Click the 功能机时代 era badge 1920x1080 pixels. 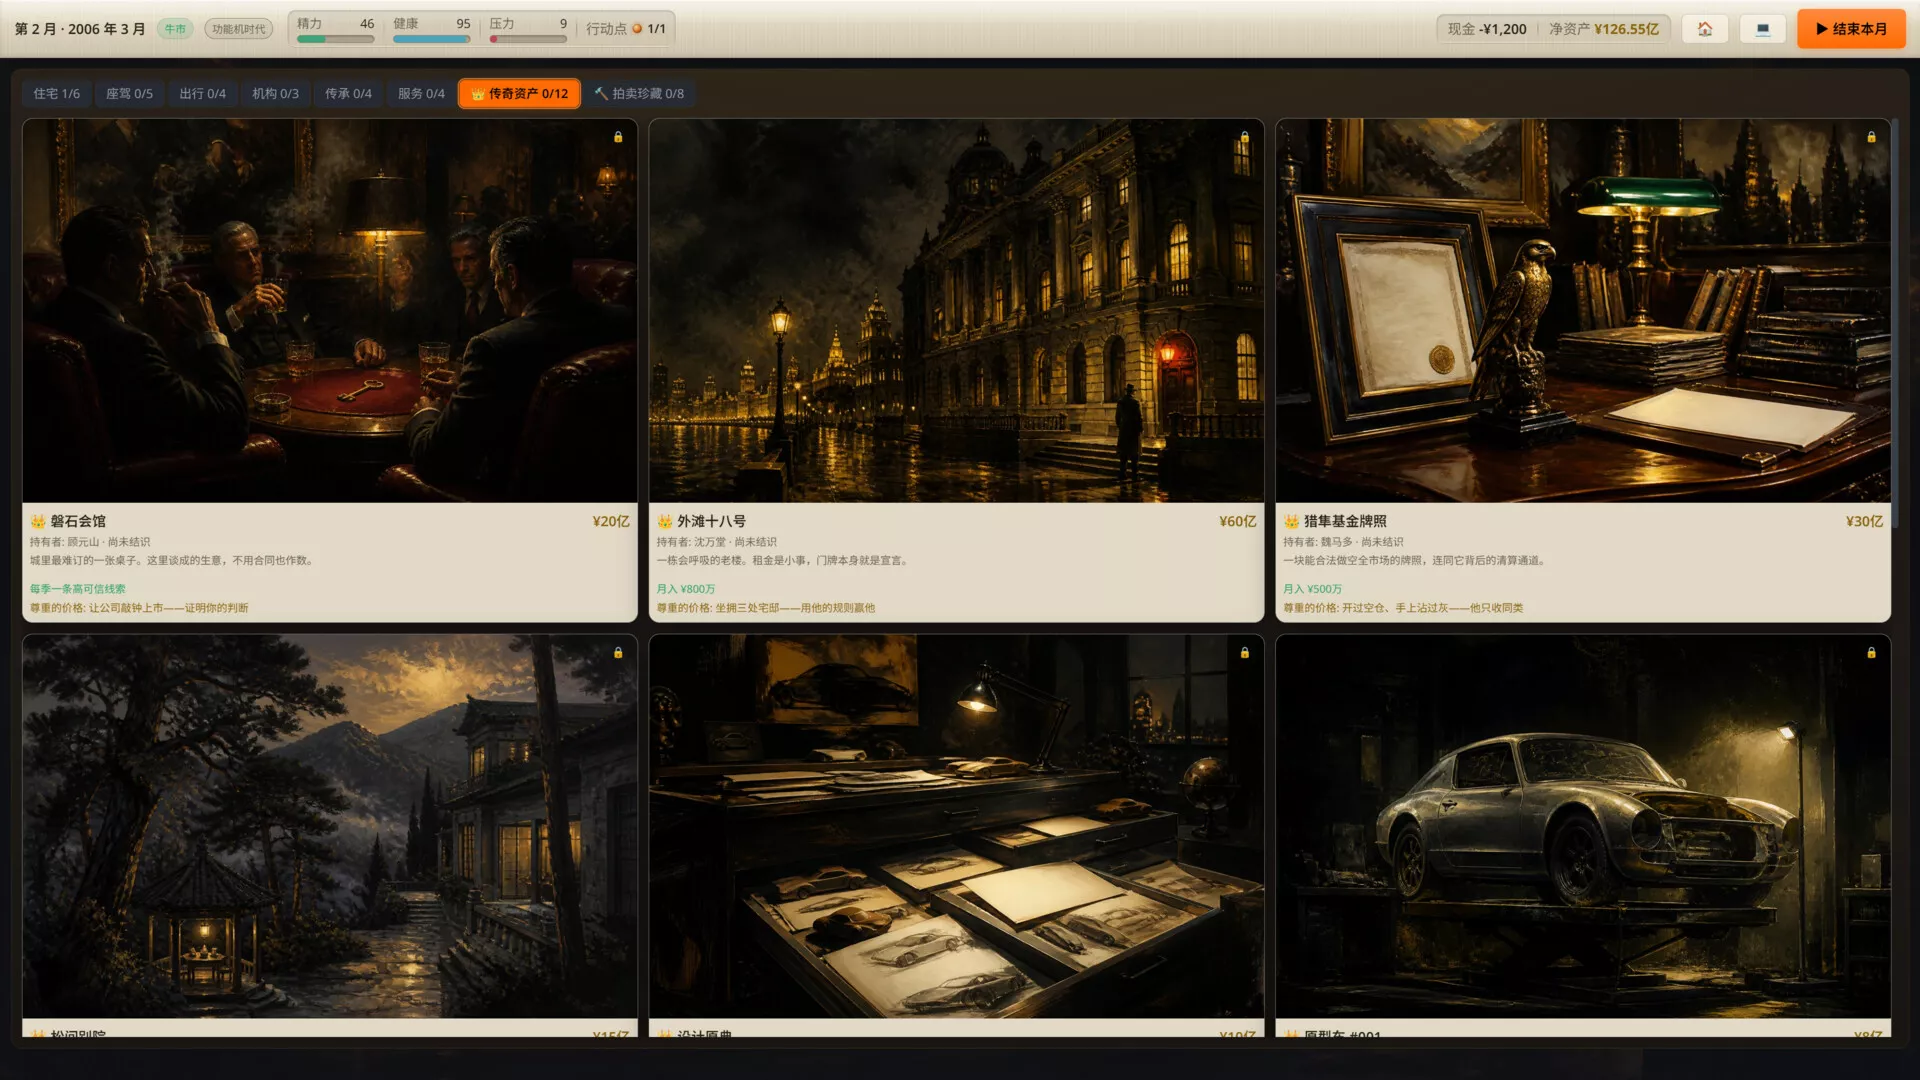click(239, 29)
